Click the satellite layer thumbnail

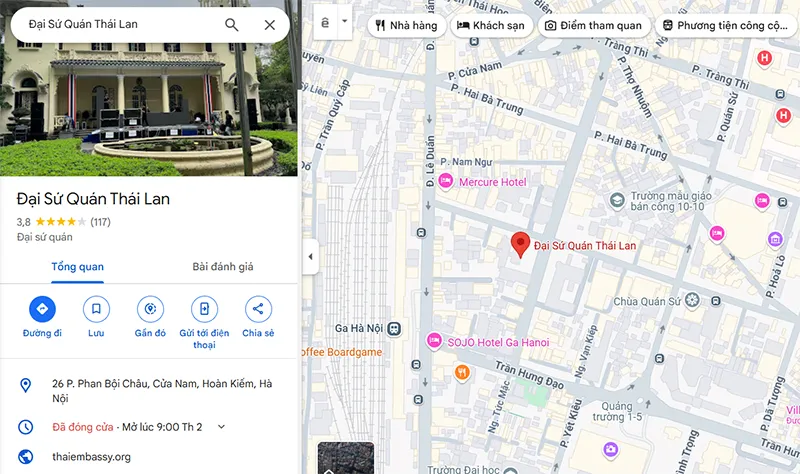click(x=346, y=458)
